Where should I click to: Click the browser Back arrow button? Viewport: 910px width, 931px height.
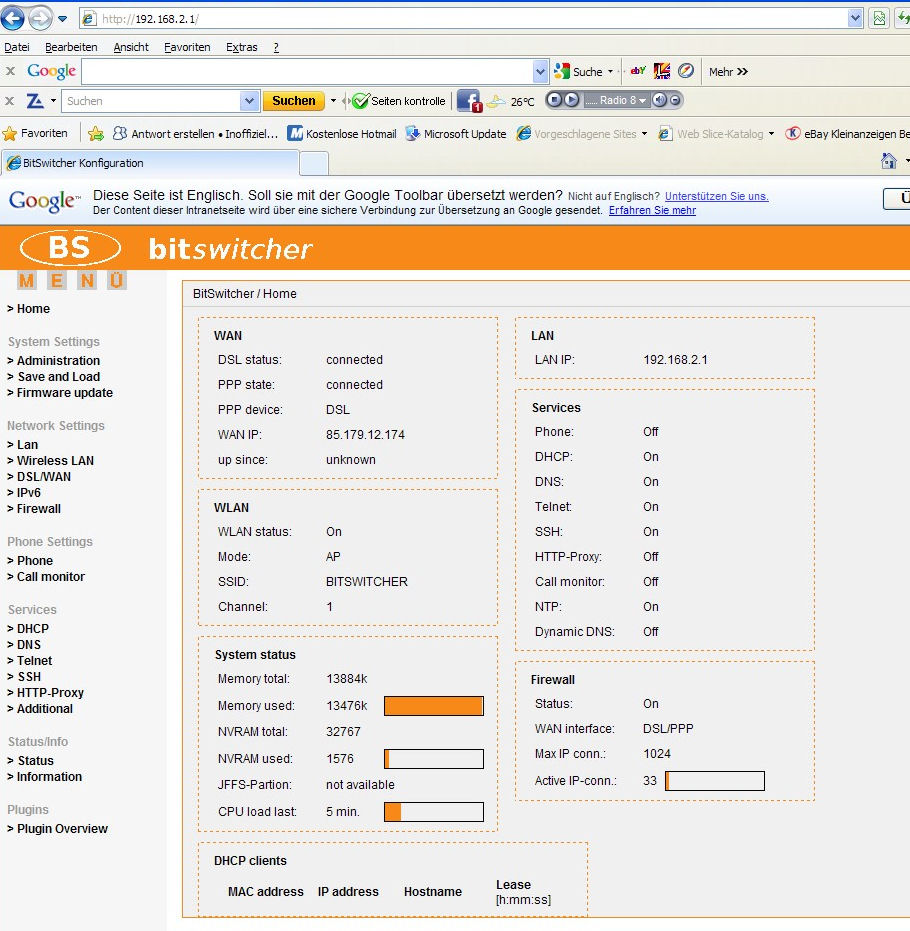(12, 18)
